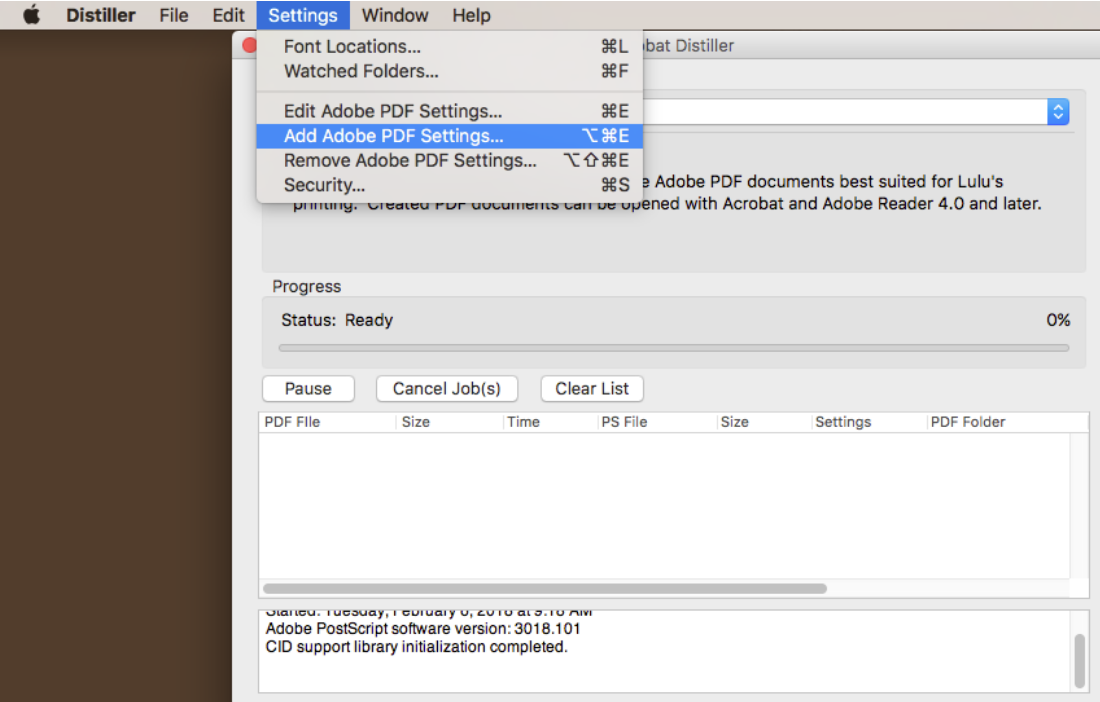Click the Settings column header
Image resolution: width=1100 pixels, height=702 pixels.
(869, 422)
